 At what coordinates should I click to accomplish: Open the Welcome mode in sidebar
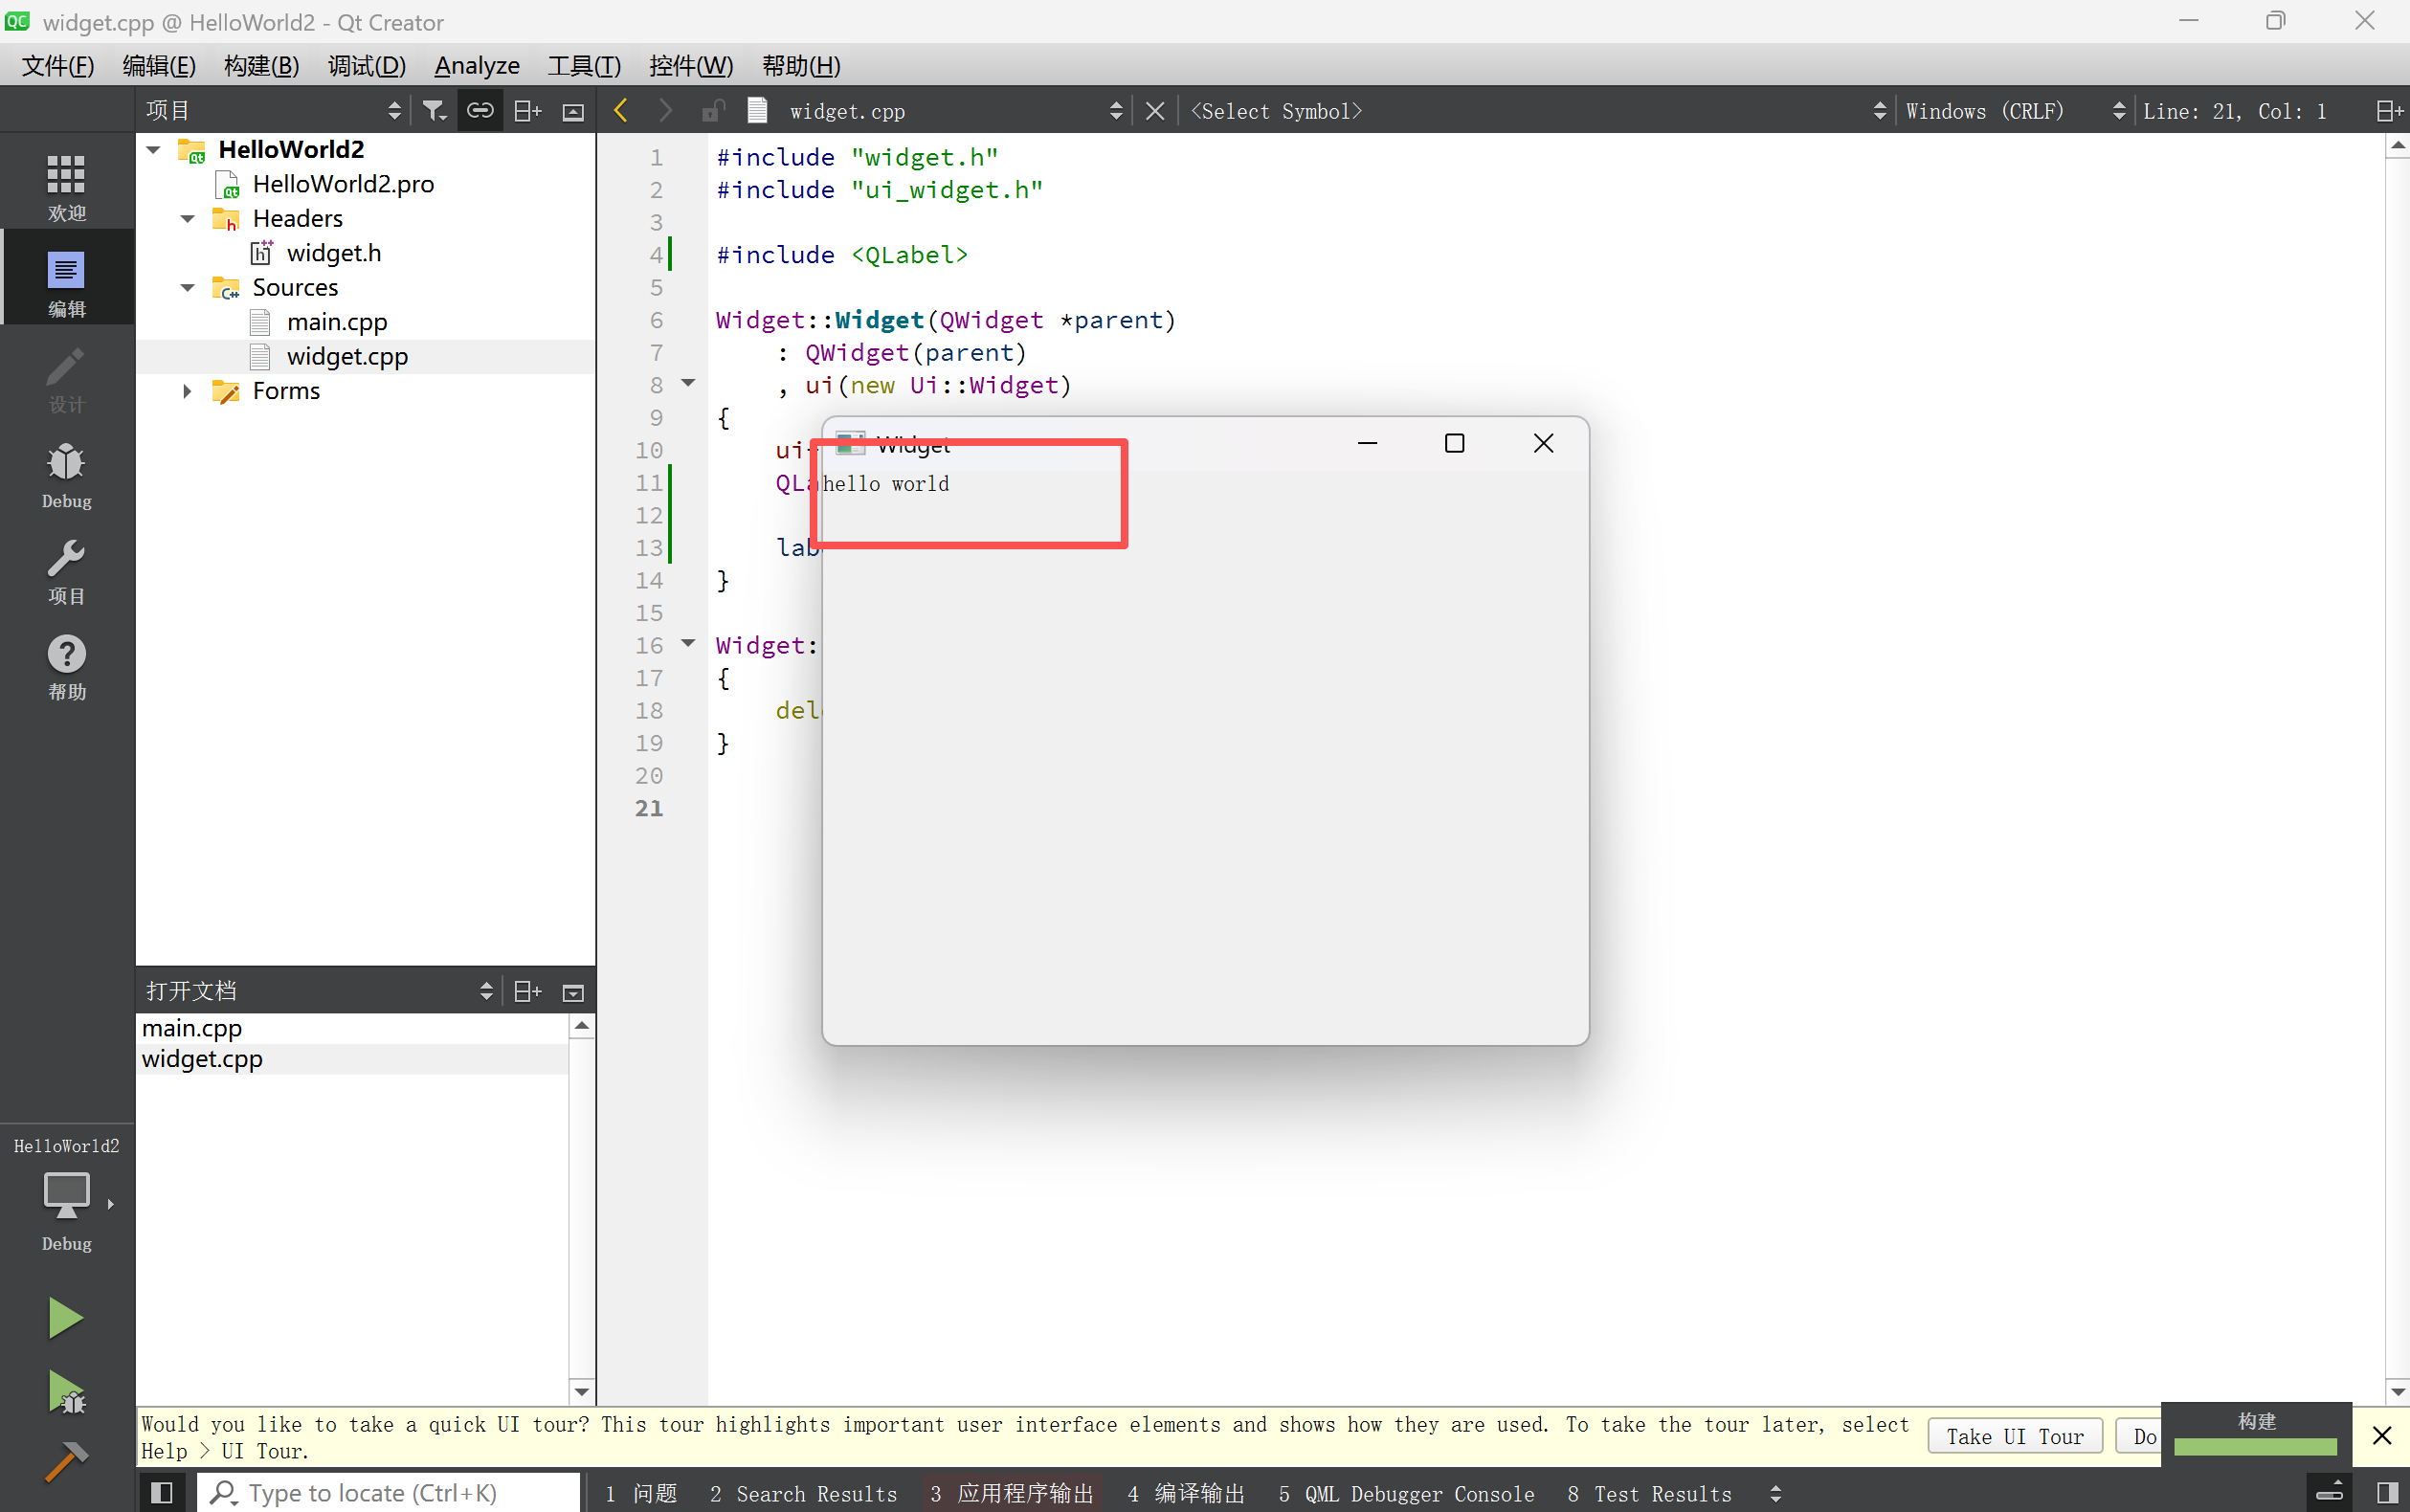tap(66, 185)
